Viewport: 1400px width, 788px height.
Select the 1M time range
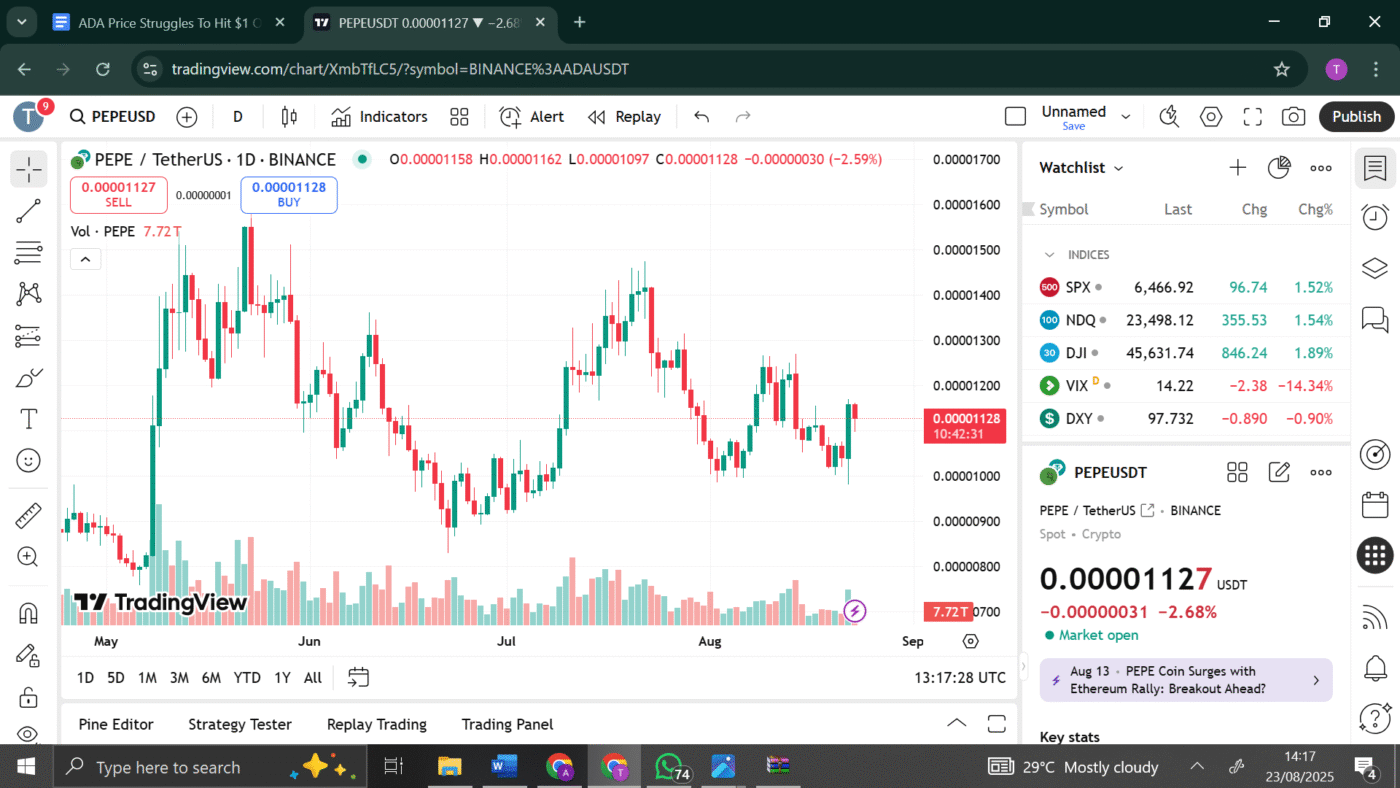(147, 678)
